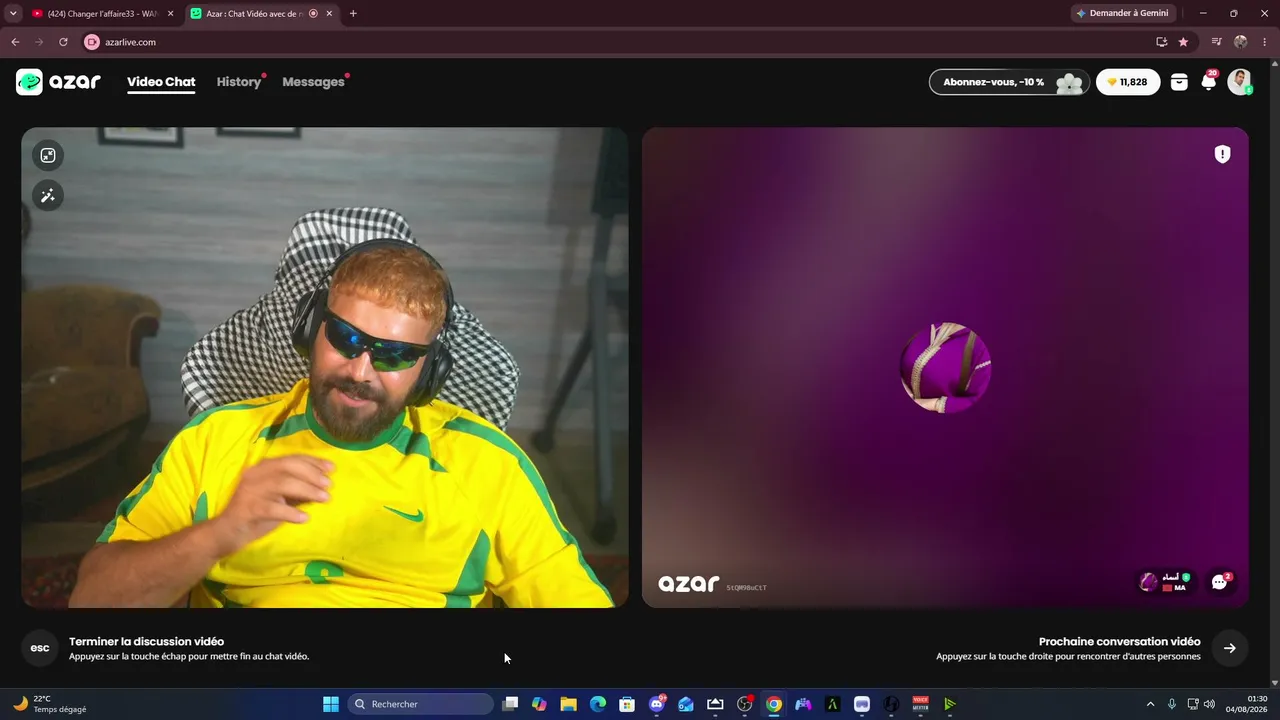This screenshot has height=720, width=1280.
Task: Open the media controls icon in Chrome toolbar
Action: point(1216,42)
